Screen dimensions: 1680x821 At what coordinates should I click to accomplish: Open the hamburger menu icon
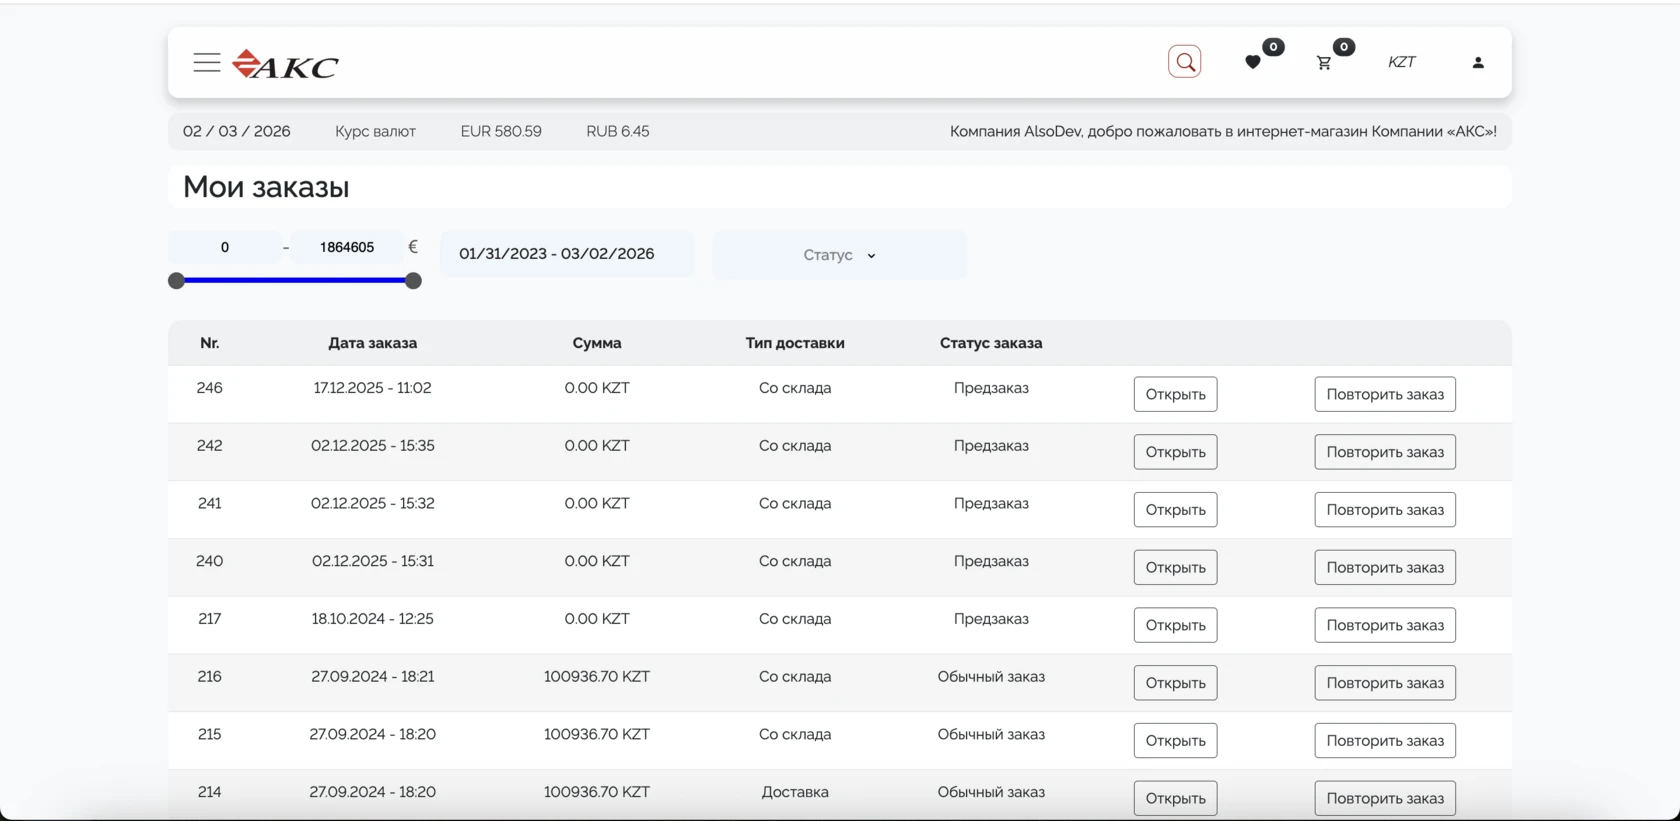coord(207,62)
